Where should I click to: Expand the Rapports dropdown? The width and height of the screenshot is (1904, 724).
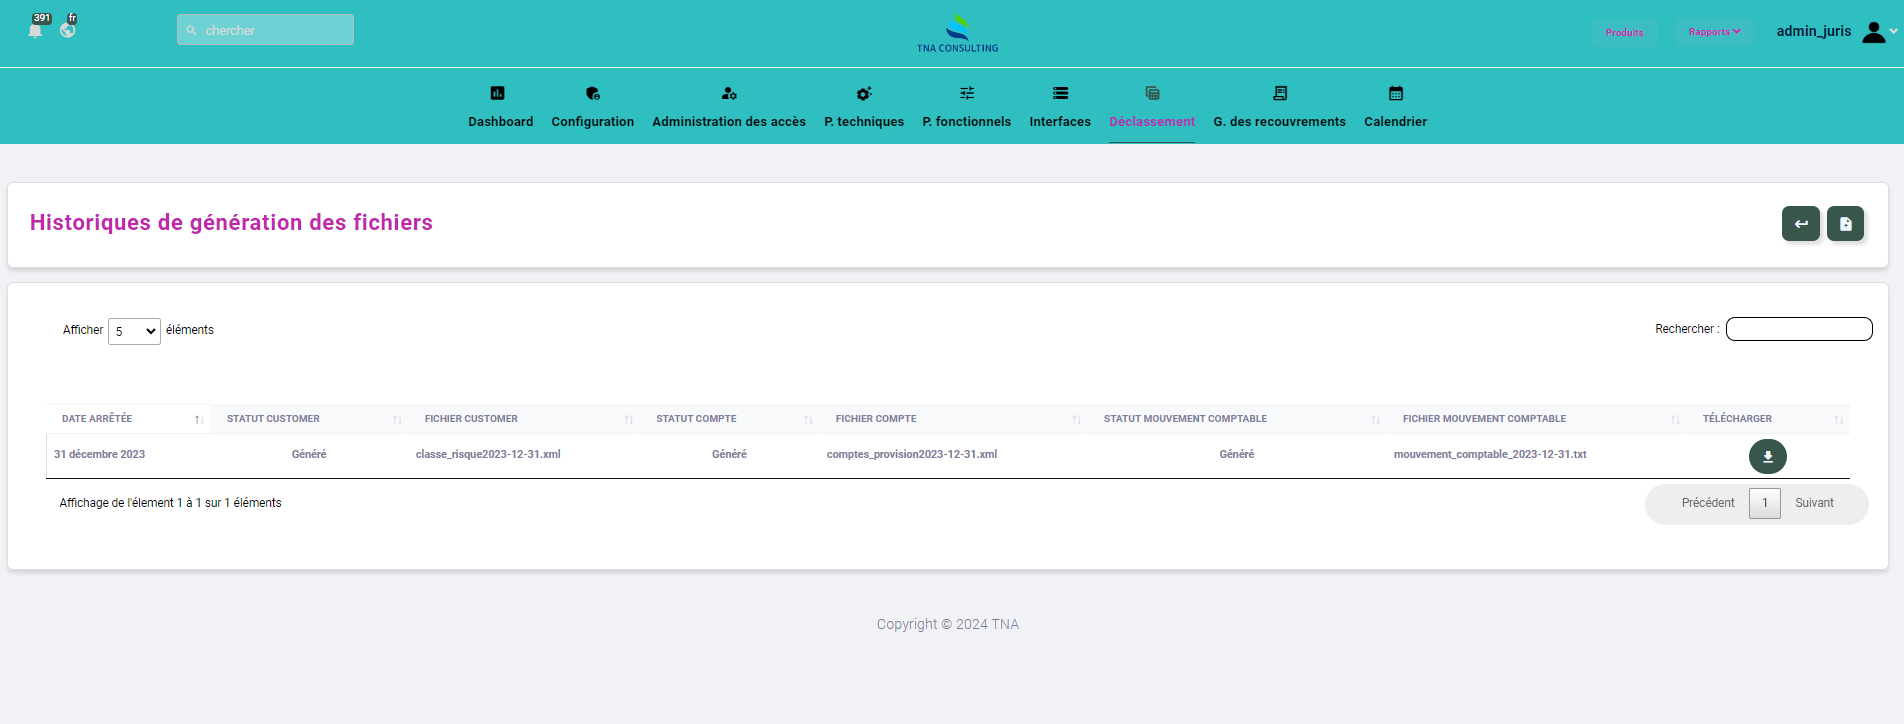pyautogui.click(x=1714, y=32)
